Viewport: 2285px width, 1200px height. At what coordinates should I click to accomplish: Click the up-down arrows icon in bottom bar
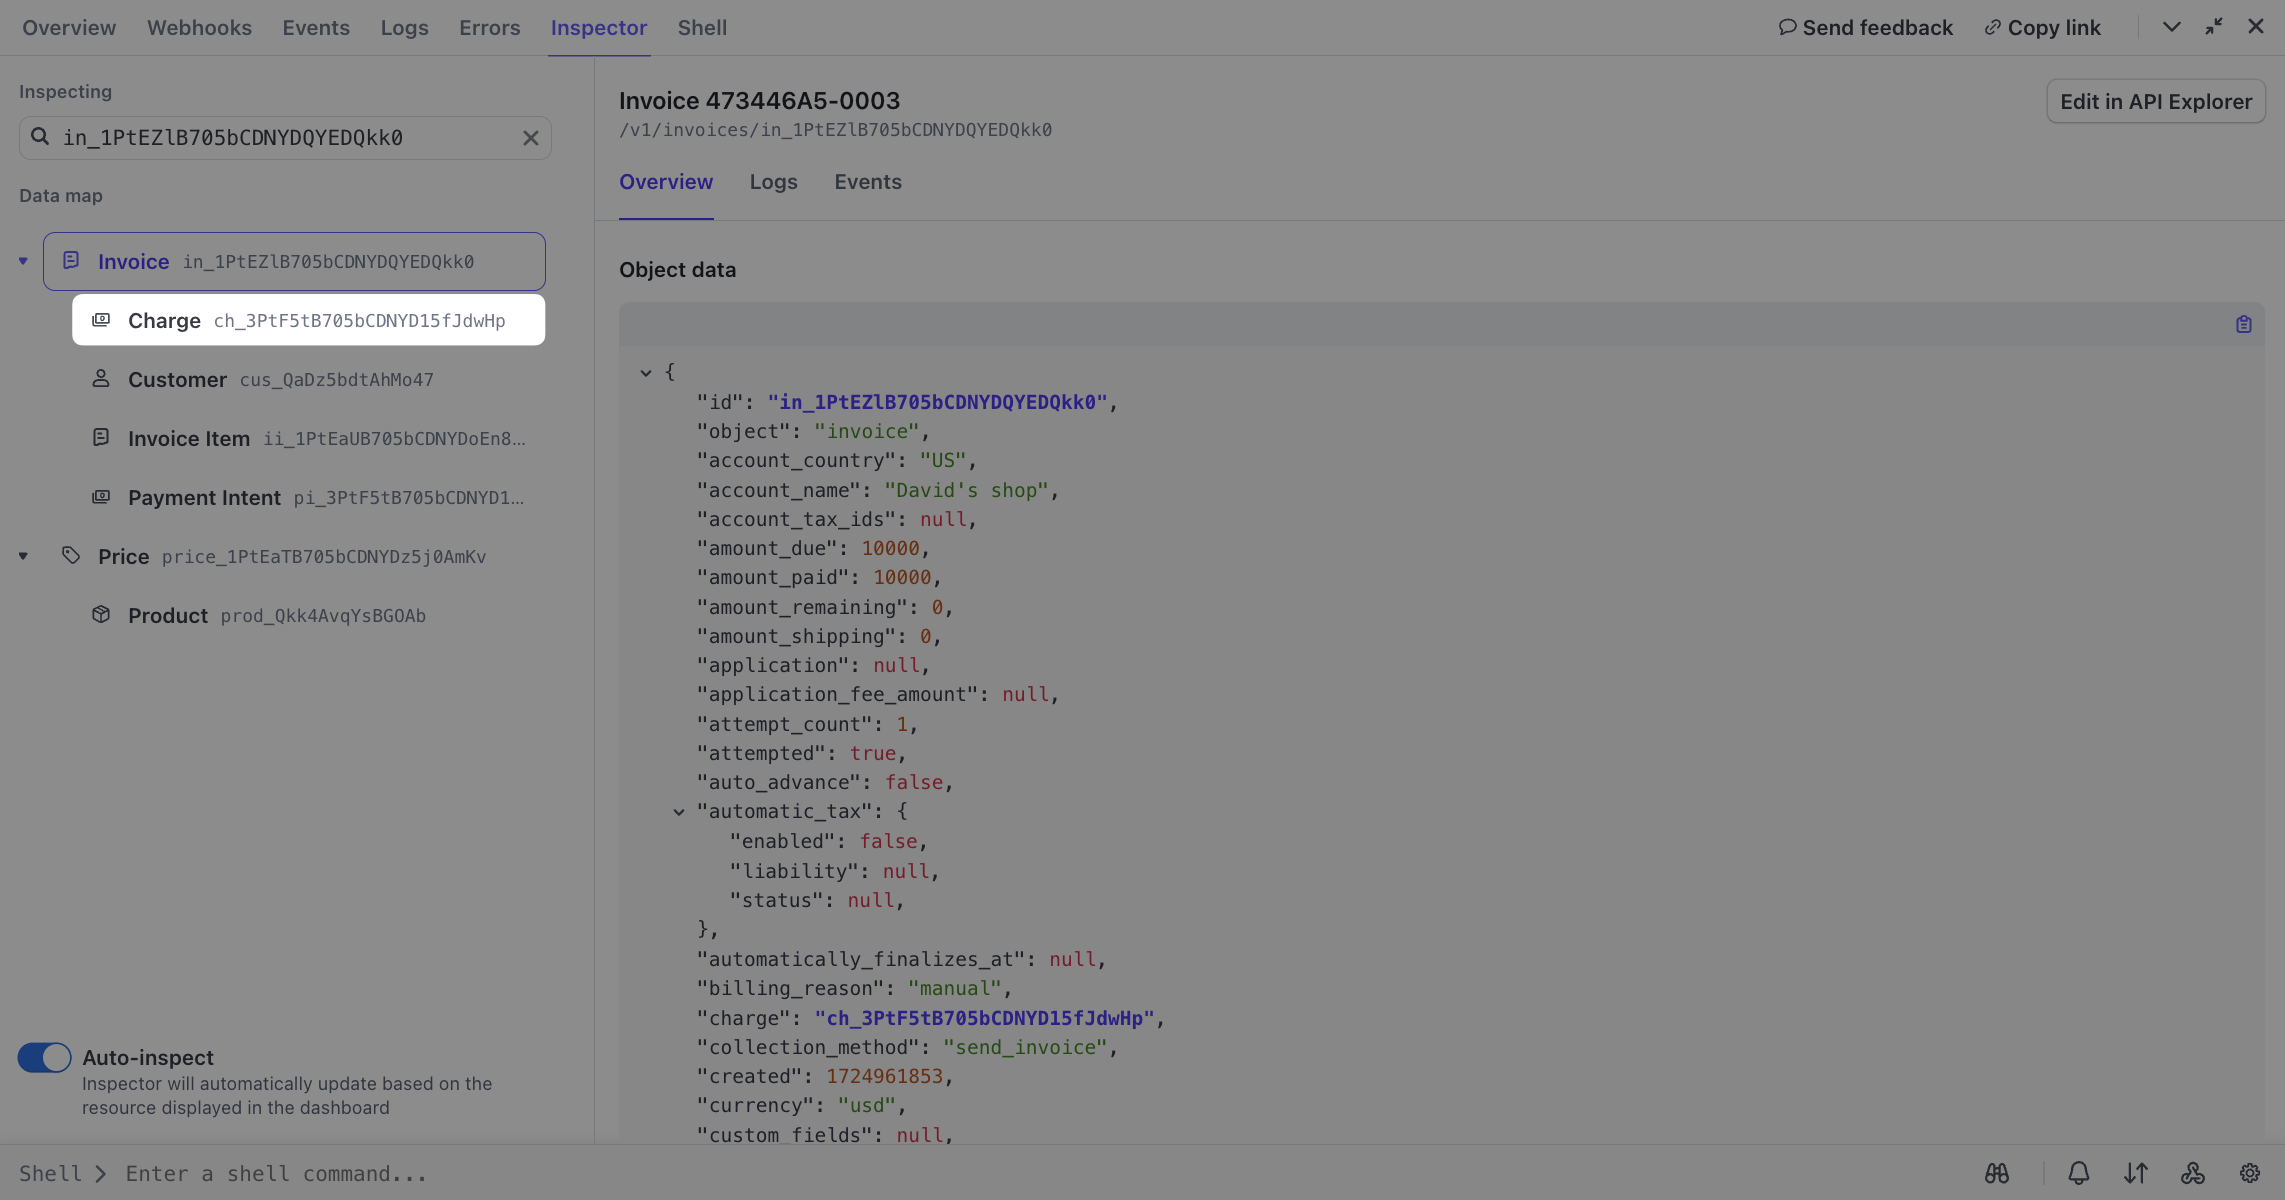coord(2135,1173)
